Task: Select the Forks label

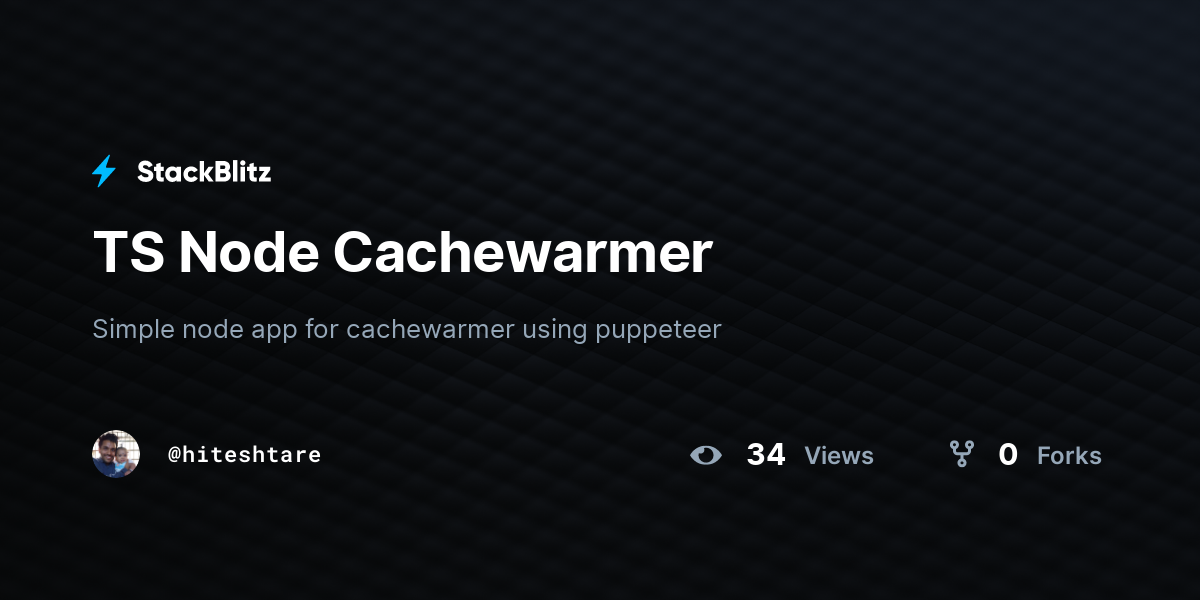Action: pyautogui.click(x=1069, y=456)
